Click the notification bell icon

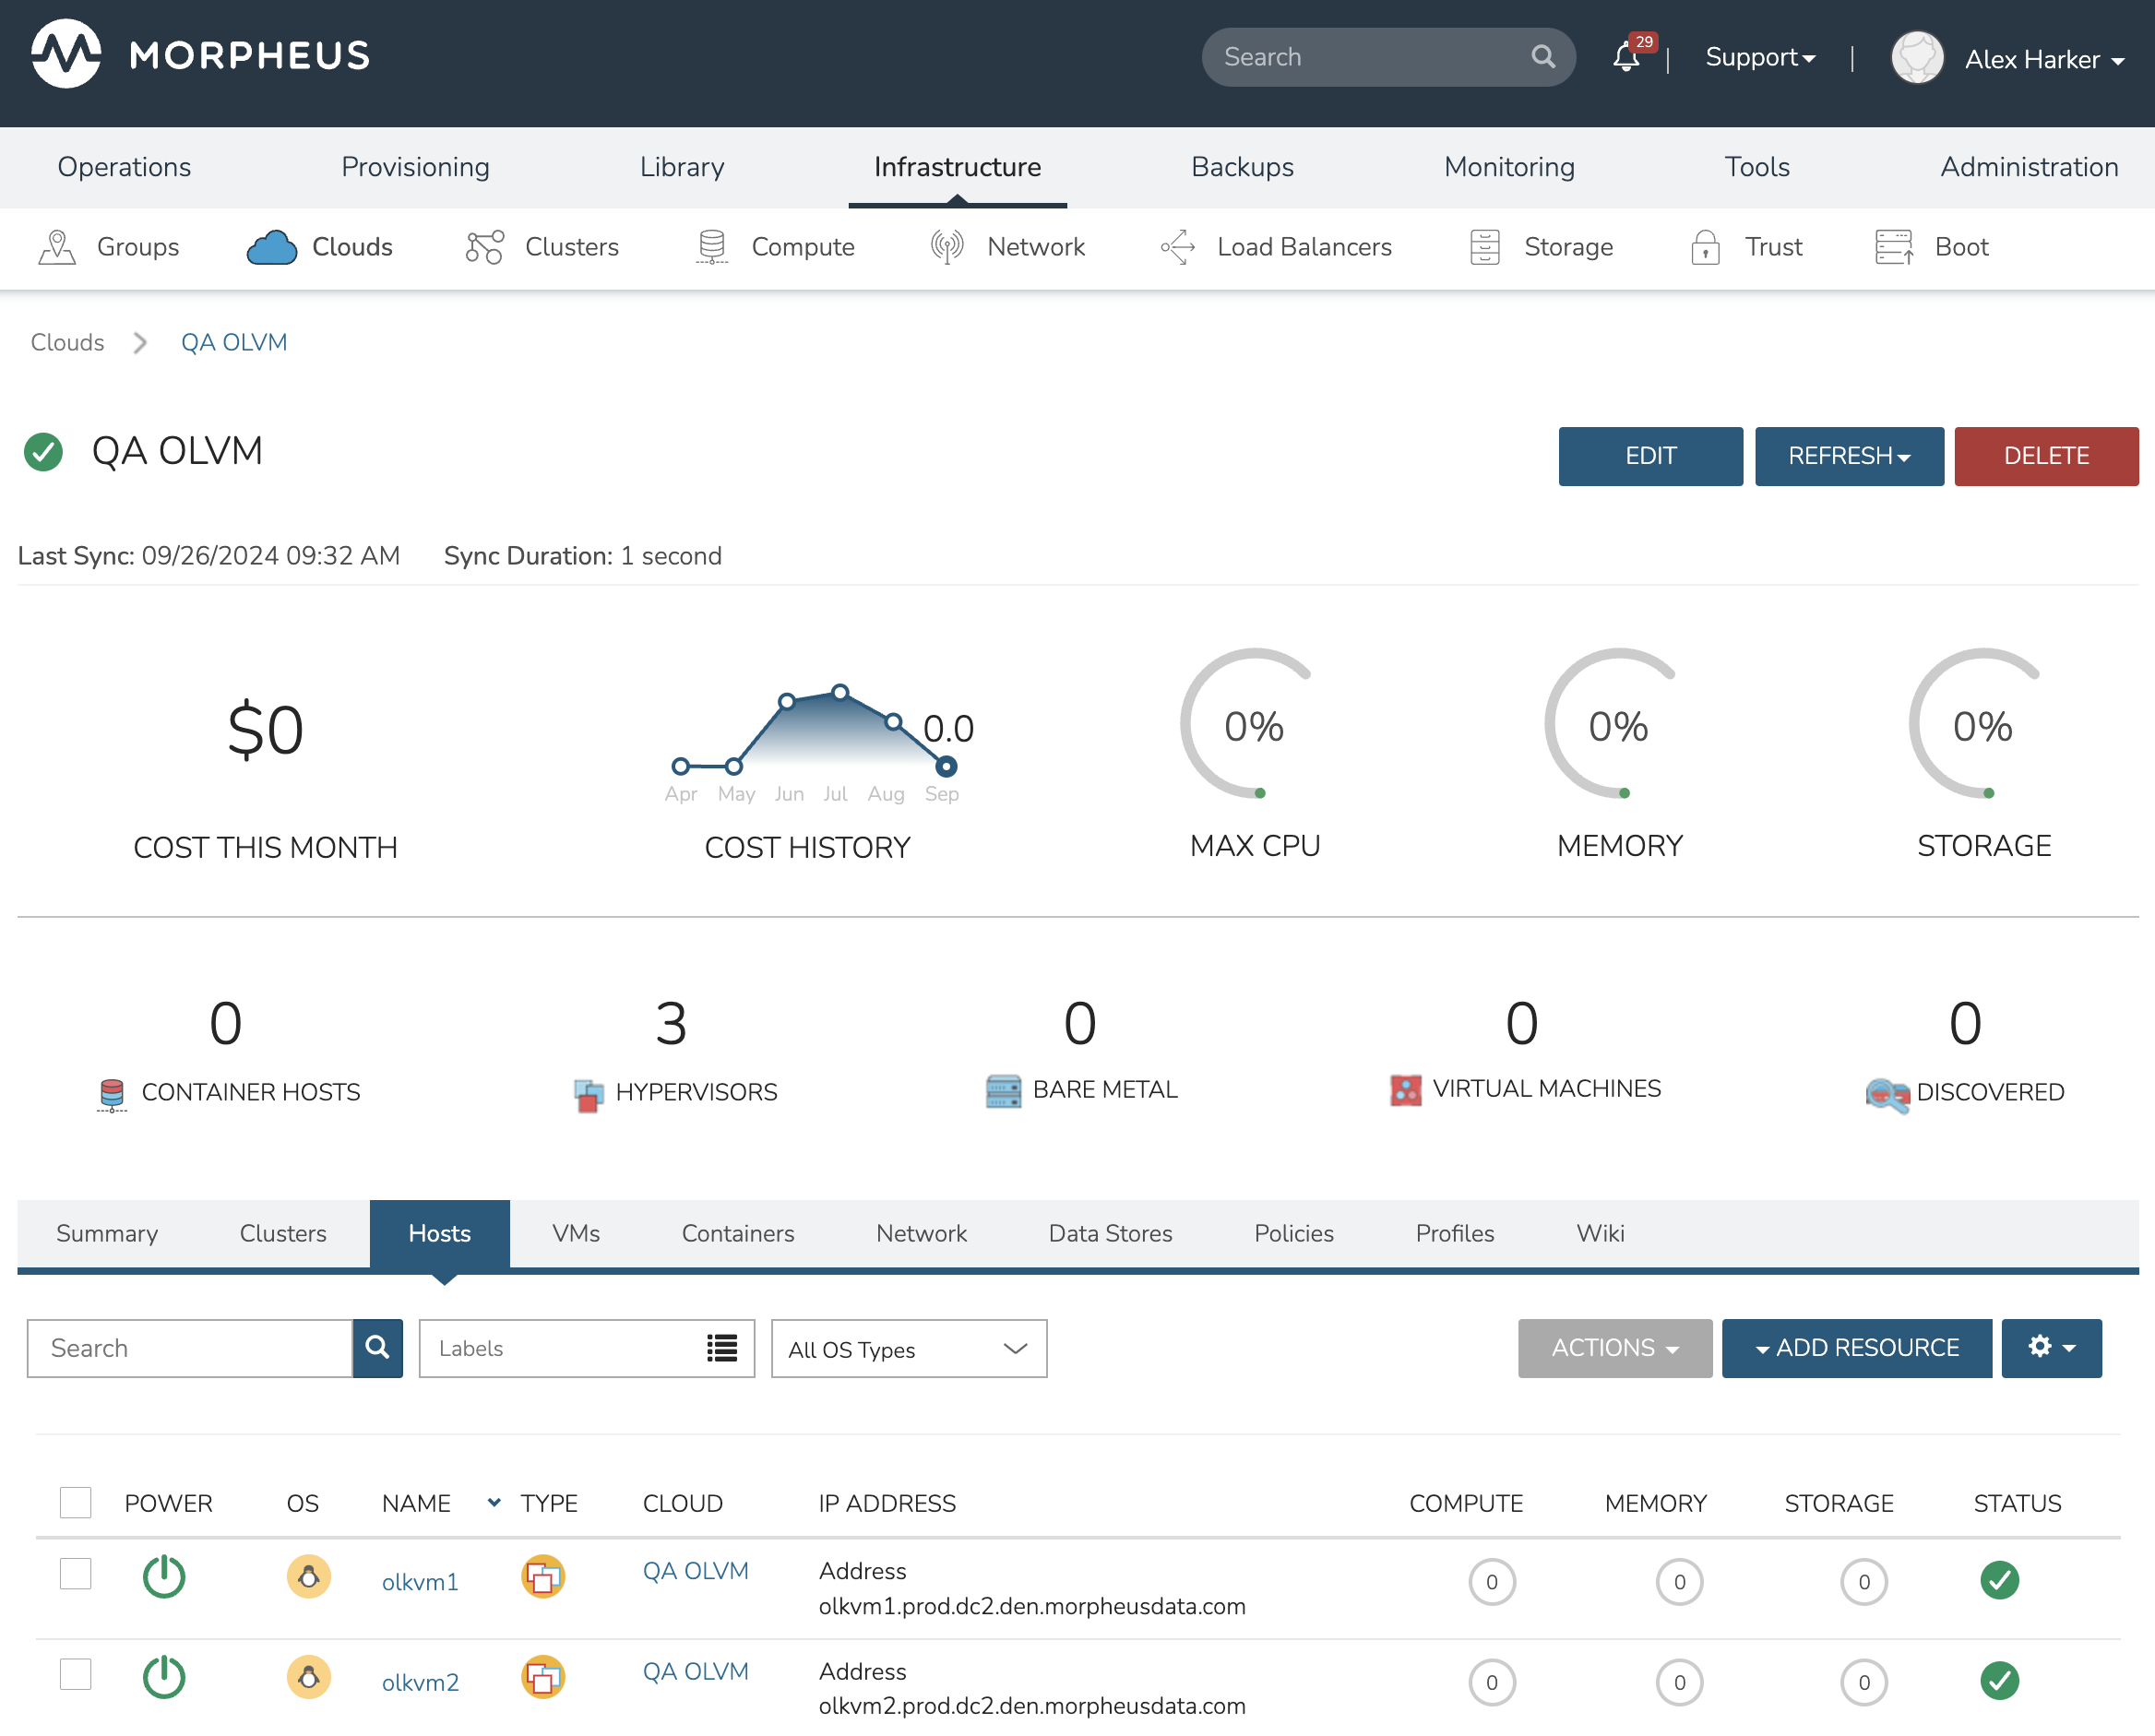tap(1626, 57)
